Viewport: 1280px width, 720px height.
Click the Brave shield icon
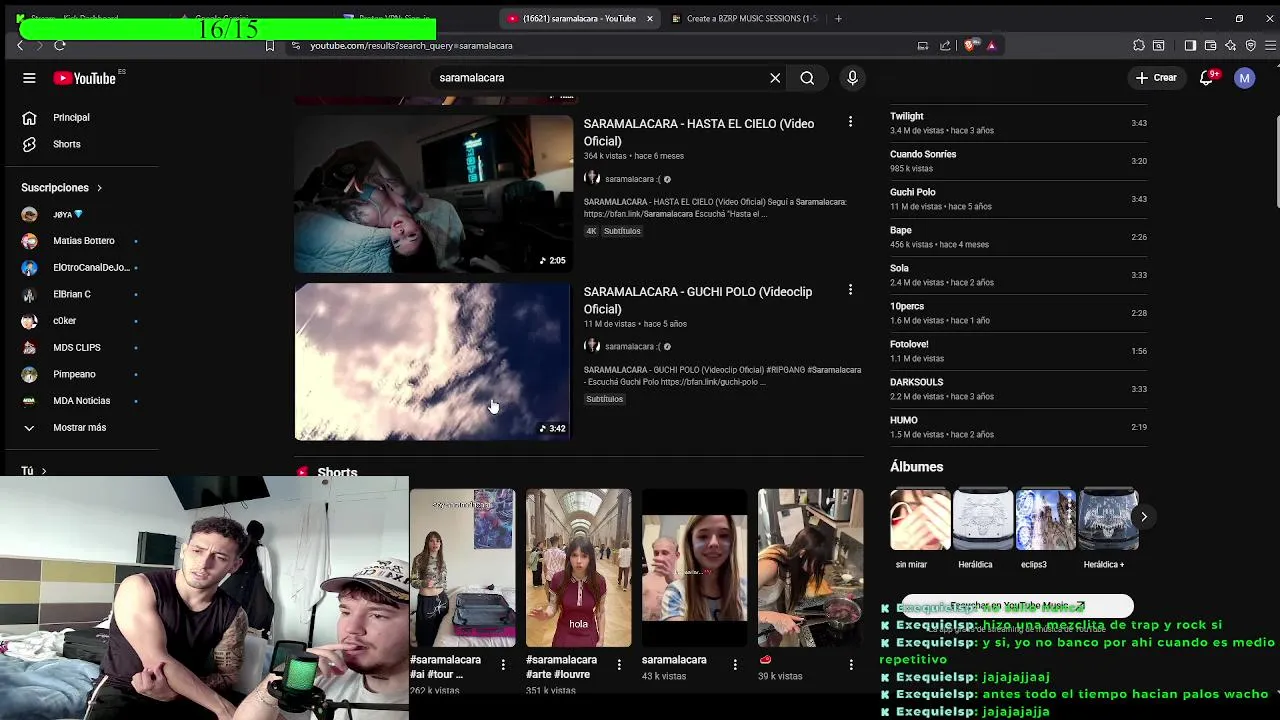968,45
